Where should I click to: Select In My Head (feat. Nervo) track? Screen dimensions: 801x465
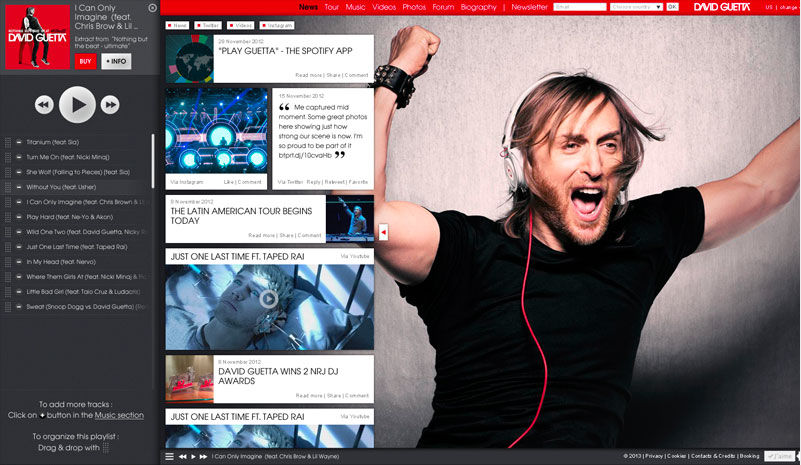click(x=61, y=262)
